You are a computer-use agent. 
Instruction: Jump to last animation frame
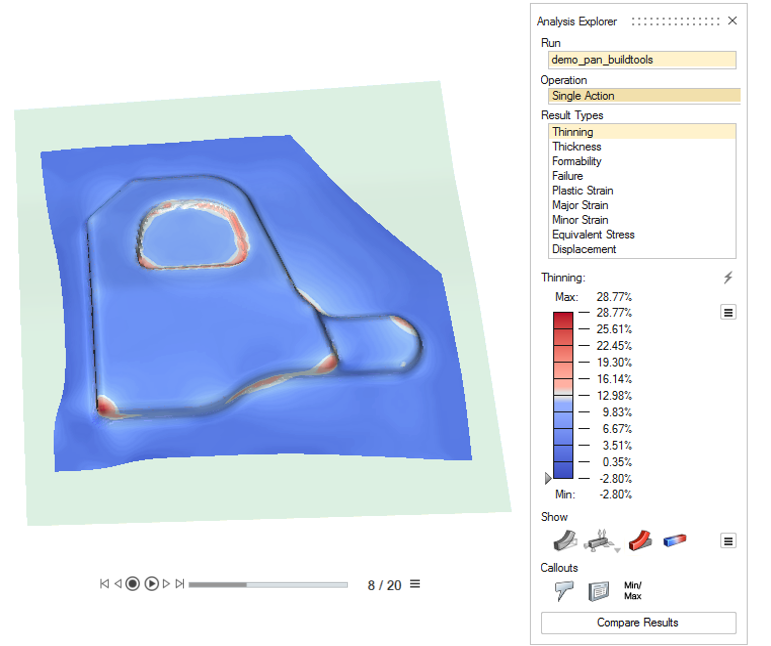coord(180,584)
